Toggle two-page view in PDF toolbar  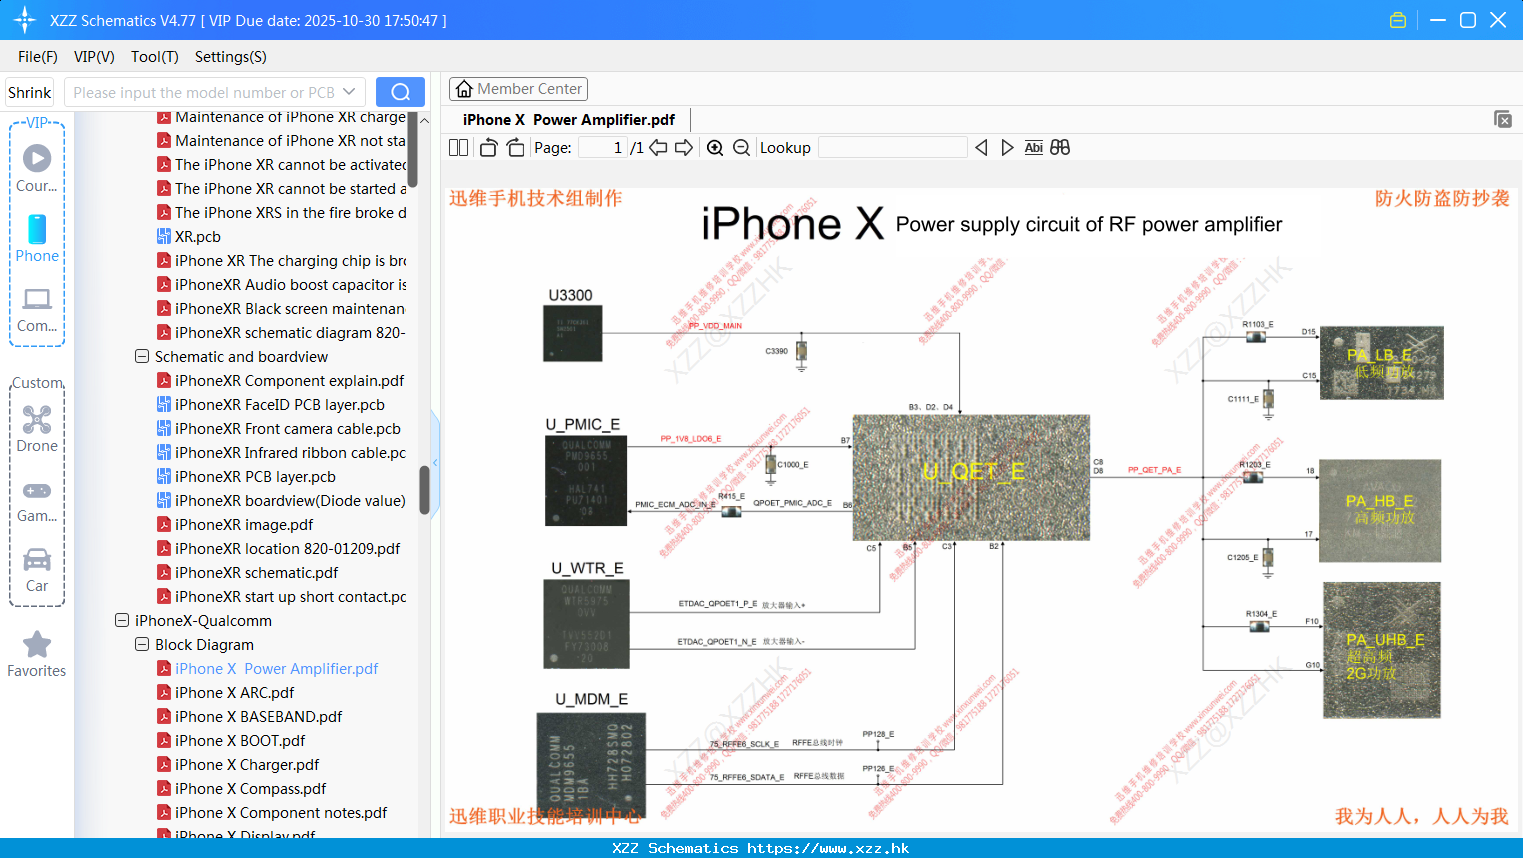click(x=459, y=148)
